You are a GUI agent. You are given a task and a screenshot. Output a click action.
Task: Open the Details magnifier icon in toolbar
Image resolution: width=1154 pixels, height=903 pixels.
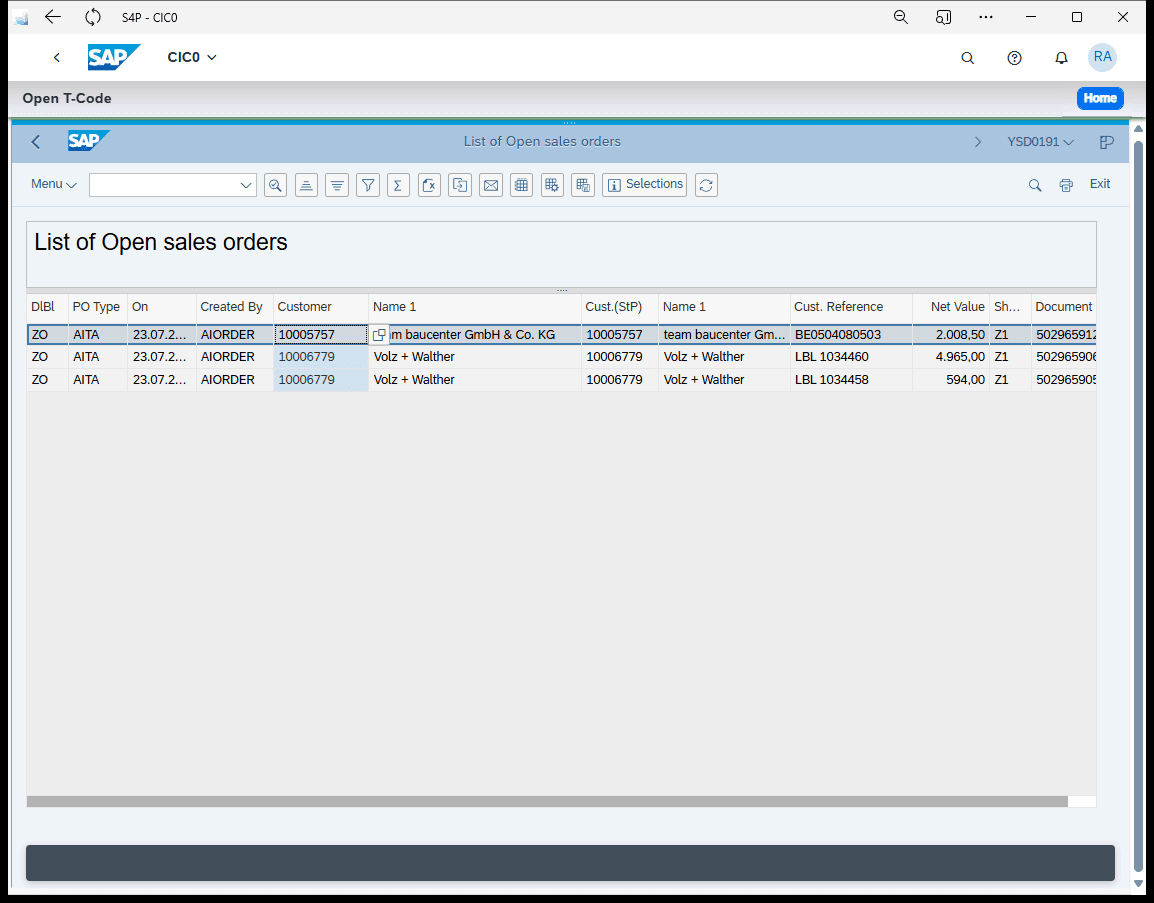275,185
